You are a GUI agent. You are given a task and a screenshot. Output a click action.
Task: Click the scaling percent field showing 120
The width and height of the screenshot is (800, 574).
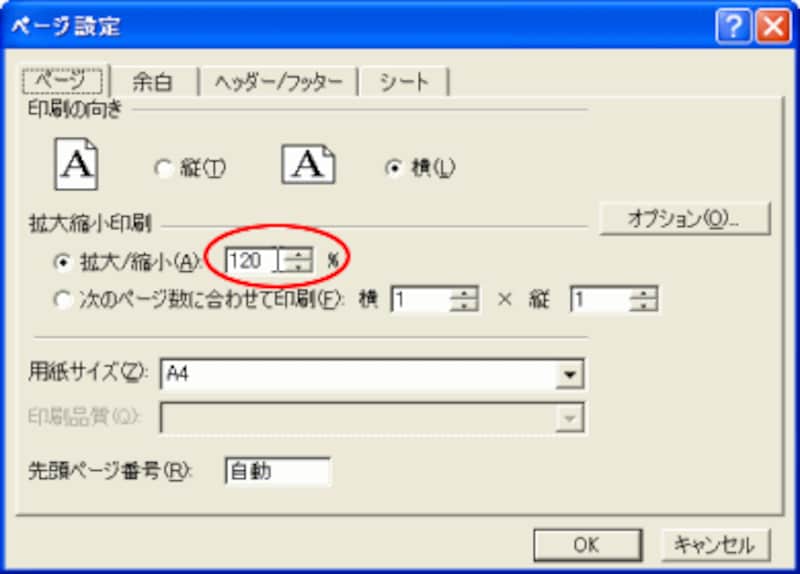(254, 261)
